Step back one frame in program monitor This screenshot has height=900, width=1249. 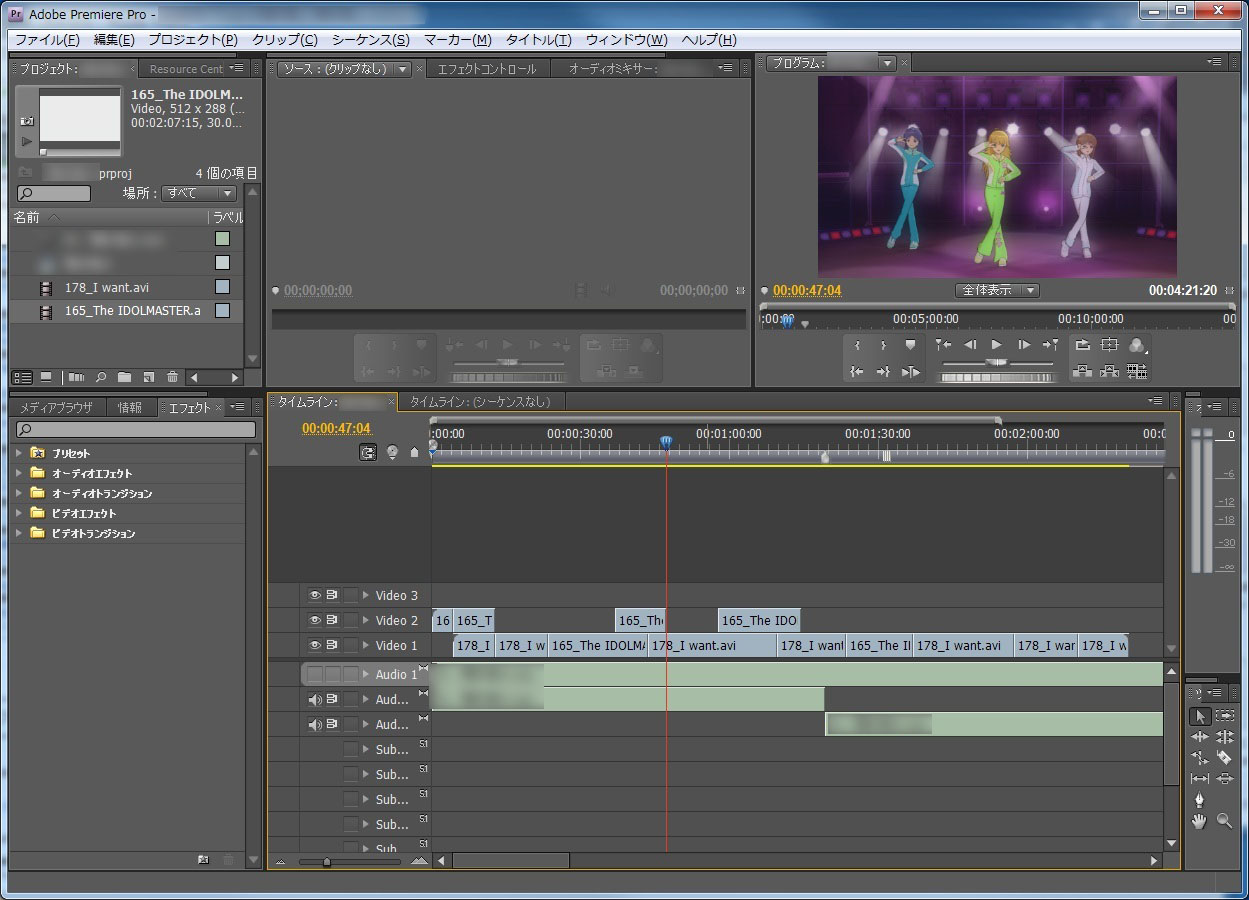pyautogui.click(x=970, y=345)
